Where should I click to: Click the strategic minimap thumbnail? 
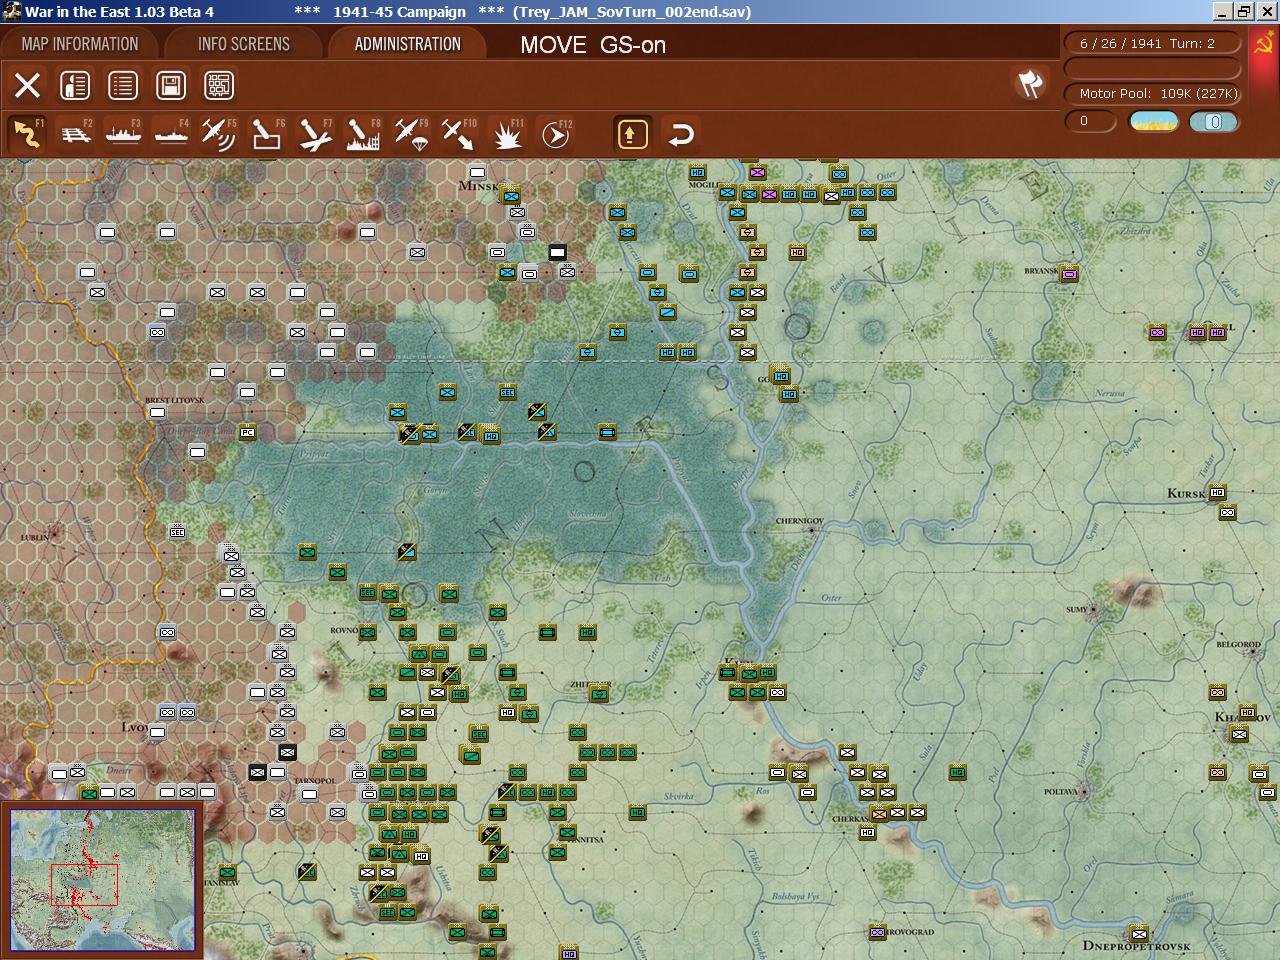pos(103,880)
